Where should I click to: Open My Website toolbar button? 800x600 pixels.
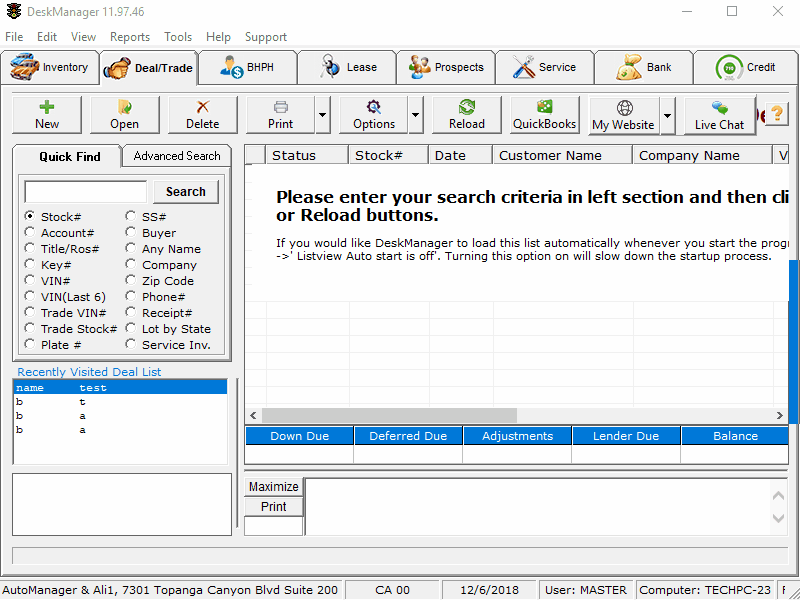click(623, 116)
